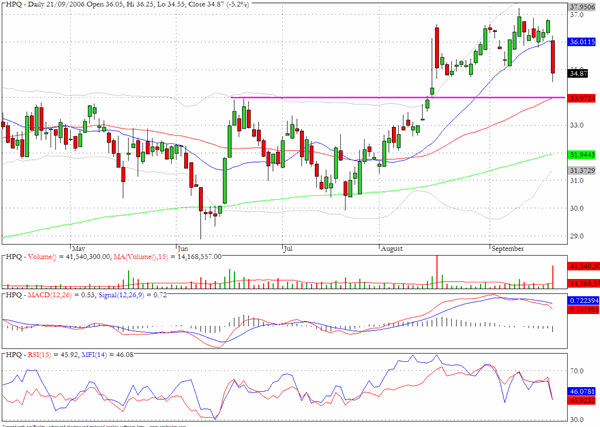Click the May month axis label
Screen dimensions: 600x427
(x=78, y=249)
